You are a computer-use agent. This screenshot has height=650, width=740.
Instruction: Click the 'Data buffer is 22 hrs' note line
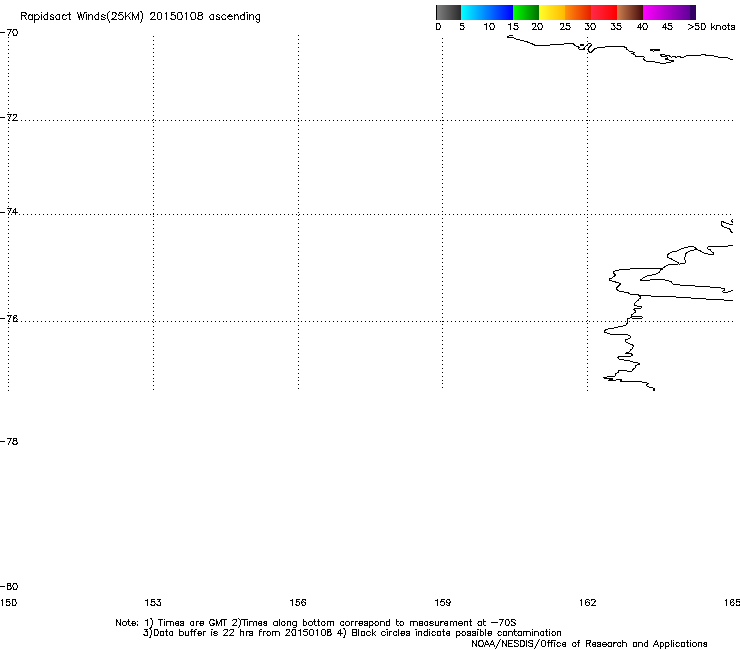point(352,633)
